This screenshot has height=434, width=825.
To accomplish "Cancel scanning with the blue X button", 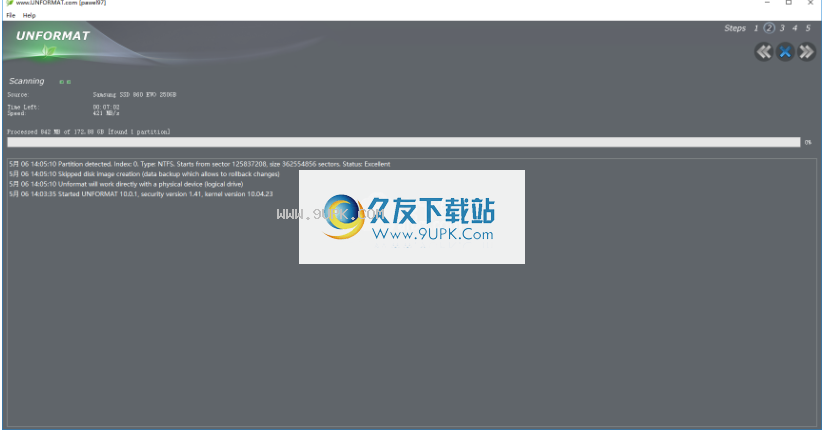I will 785,52.
